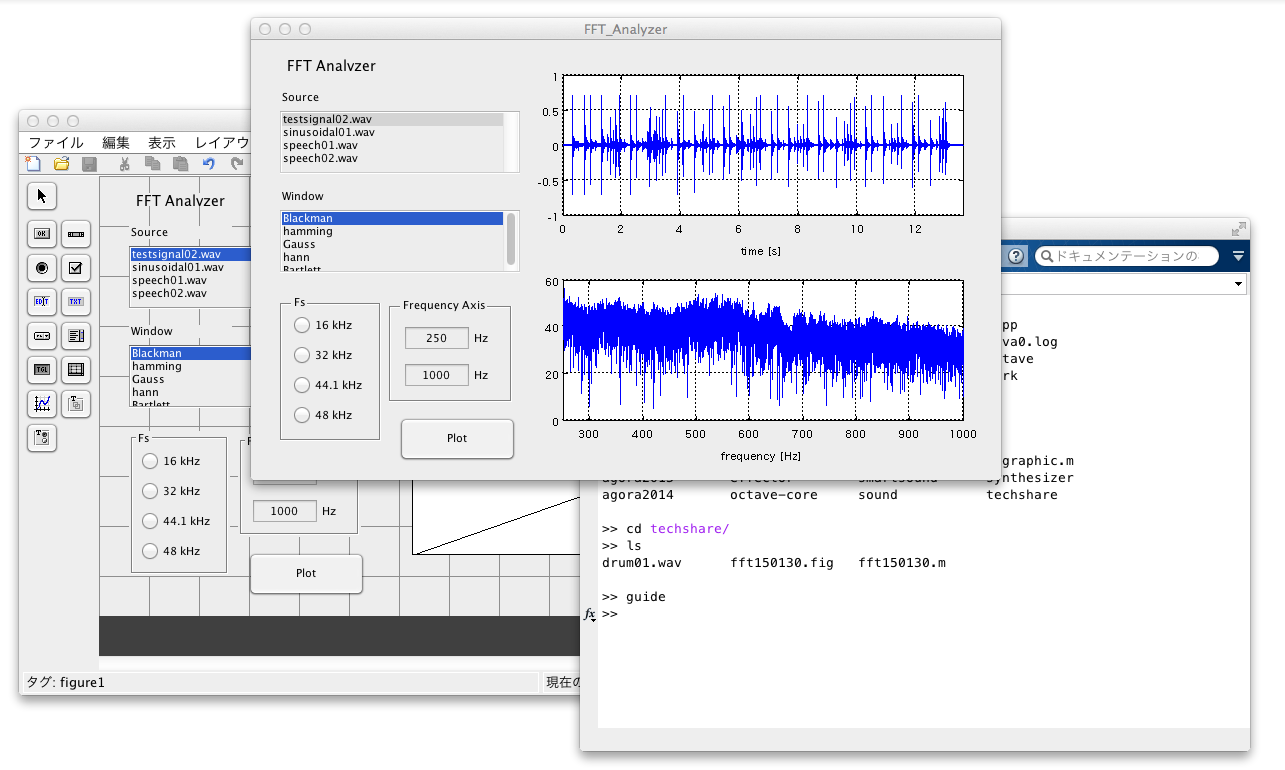Pick the Button Group component tool

(x=42, y=437)
